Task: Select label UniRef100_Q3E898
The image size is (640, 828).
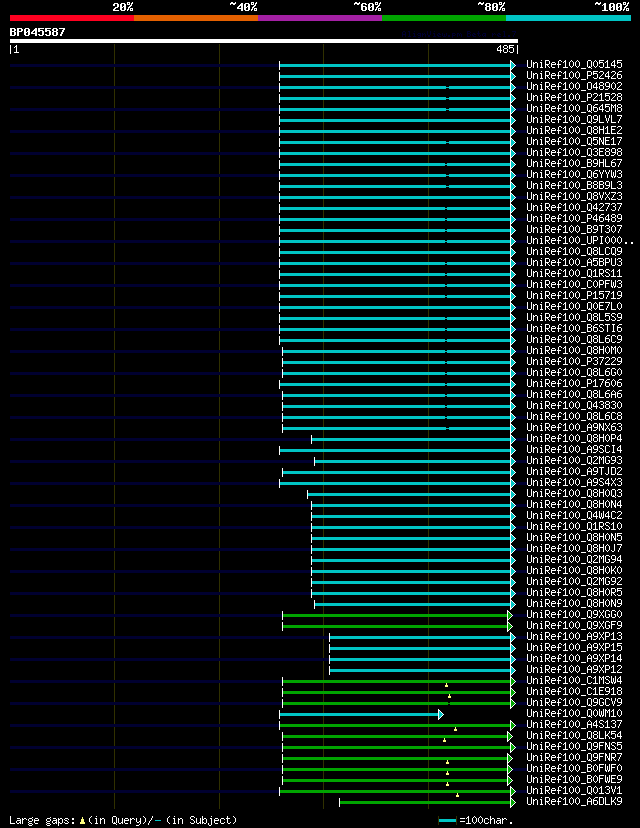Action: click(x=574, y=152)
